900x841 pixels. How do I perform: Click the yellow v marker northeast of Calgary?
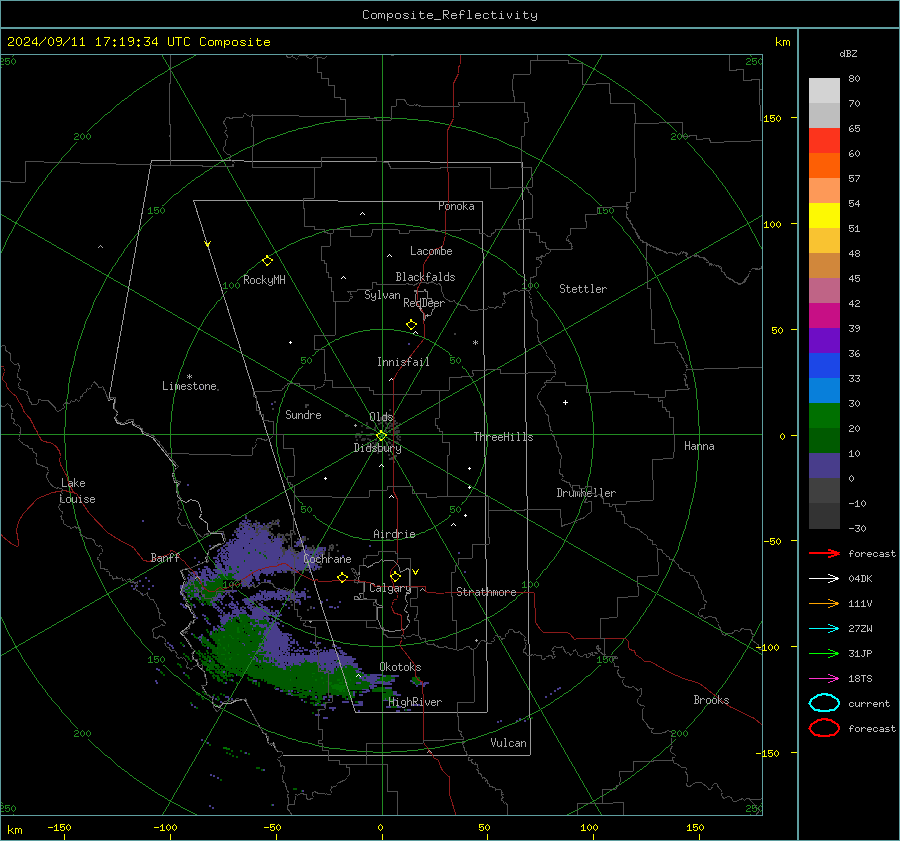pyautogui.click(x=416, y=572)
